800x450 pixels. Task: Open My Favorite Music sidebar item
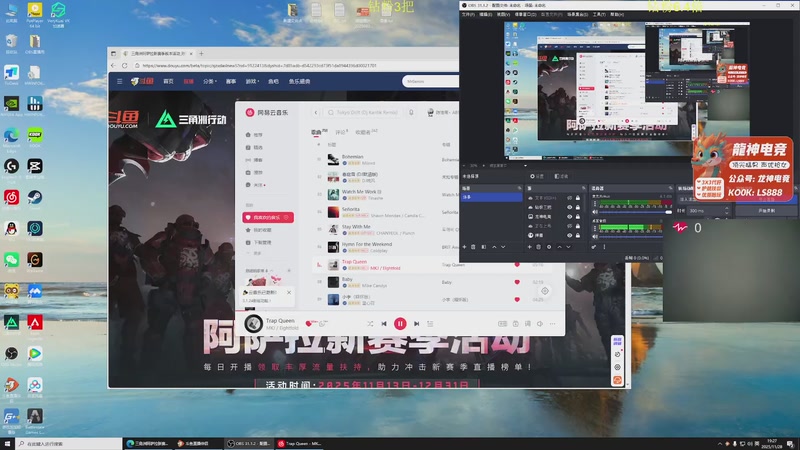pyautogui.click(x=268, y=217)
